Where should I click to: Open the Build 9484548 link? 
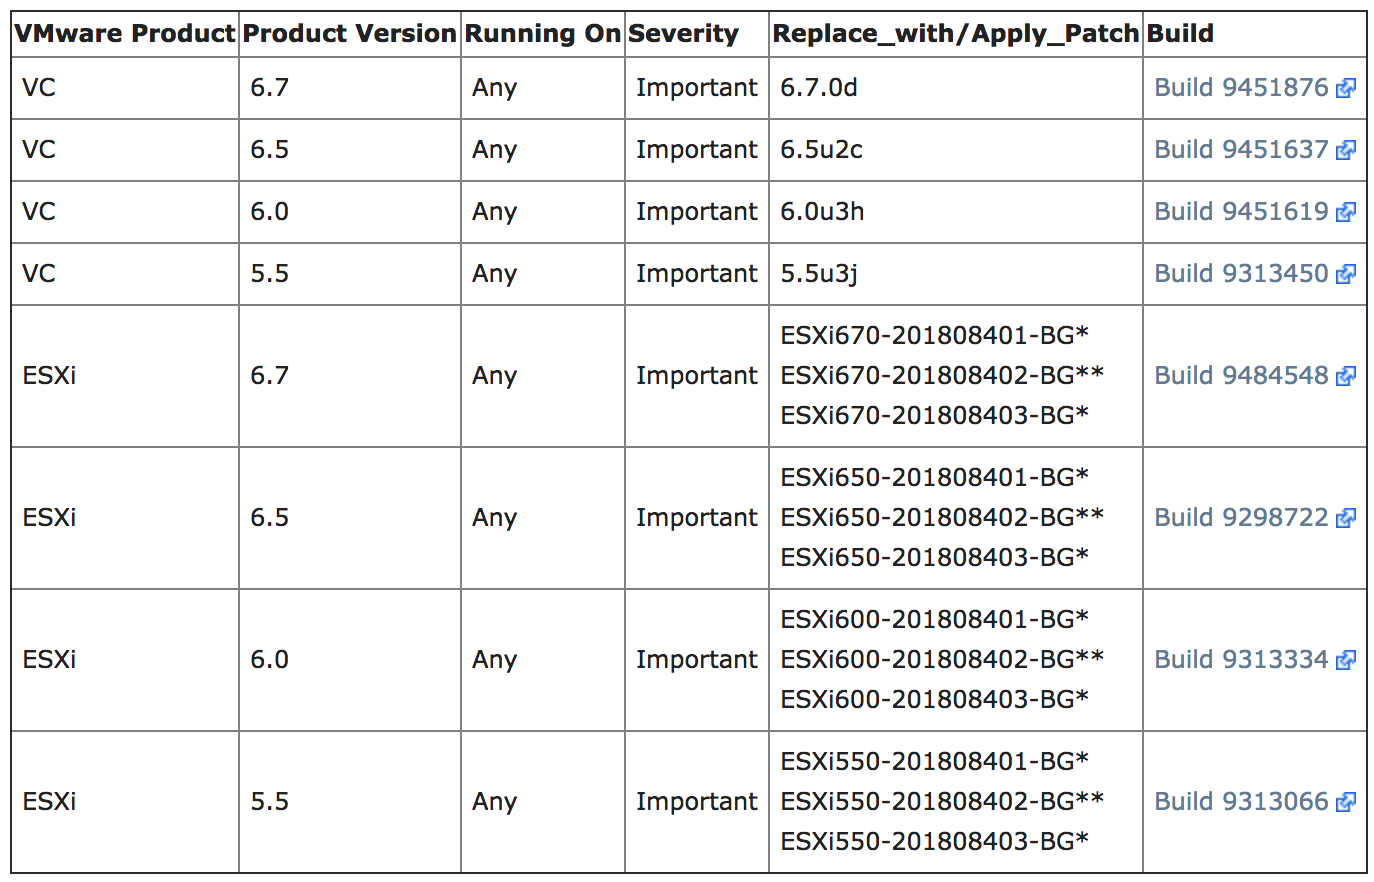[1242, 376]
